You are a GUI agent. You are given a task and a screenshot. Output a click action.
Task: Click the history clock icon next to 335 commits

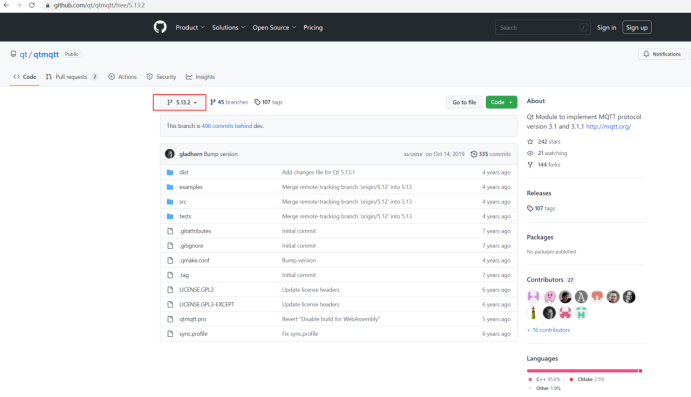pyautogui.click(x=474, y=154)
